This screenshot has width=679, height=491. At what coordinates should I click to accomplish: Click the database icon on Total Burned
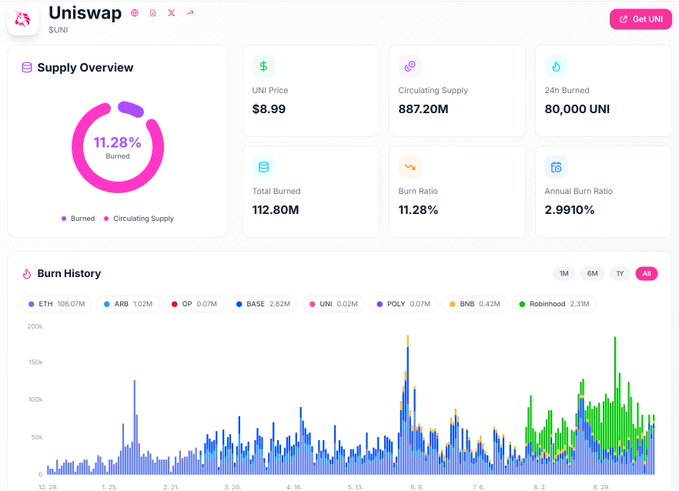[263, 167]
